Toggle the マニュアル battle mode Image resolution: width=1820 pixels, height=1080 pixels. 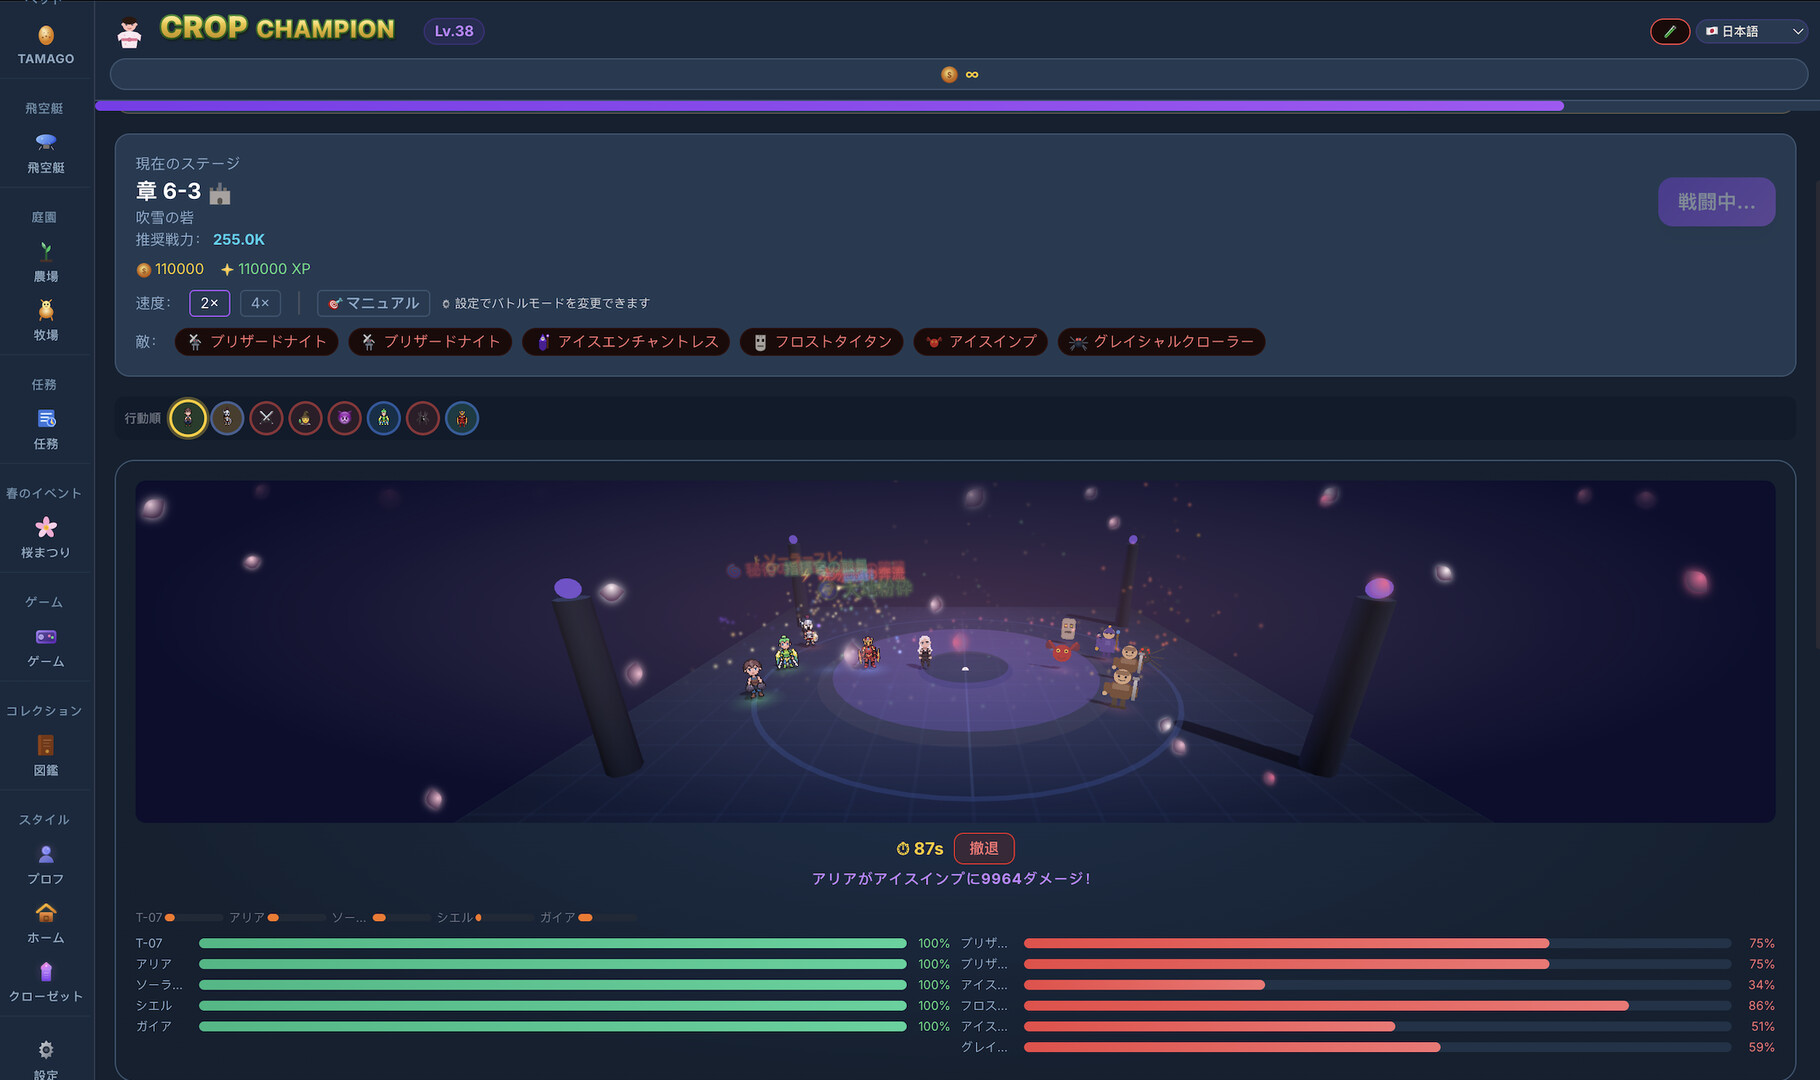(374, 303)
